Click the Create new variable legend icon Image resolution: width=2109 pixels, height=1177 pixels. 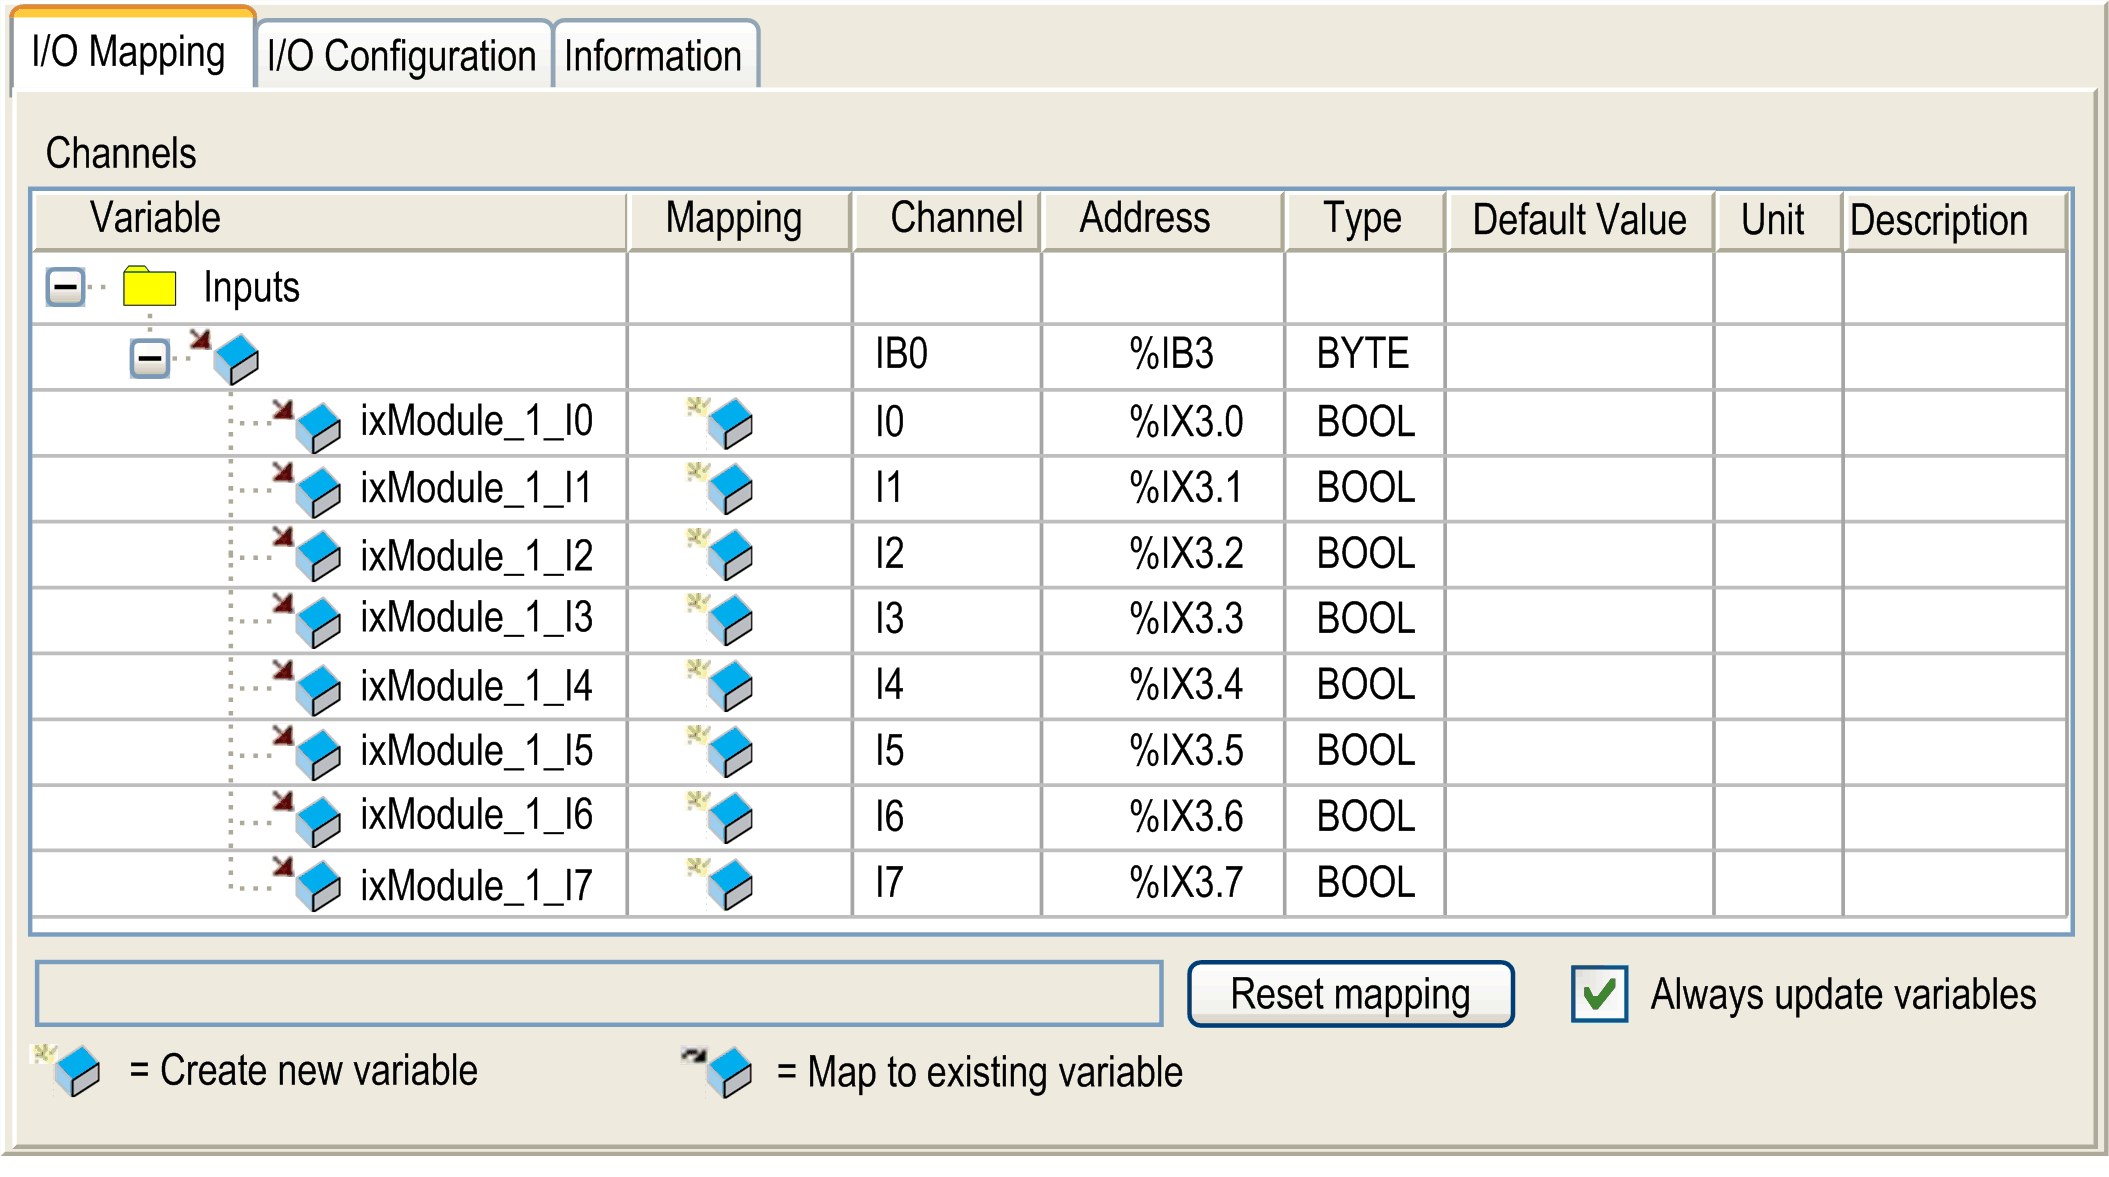click(67, 1070)
